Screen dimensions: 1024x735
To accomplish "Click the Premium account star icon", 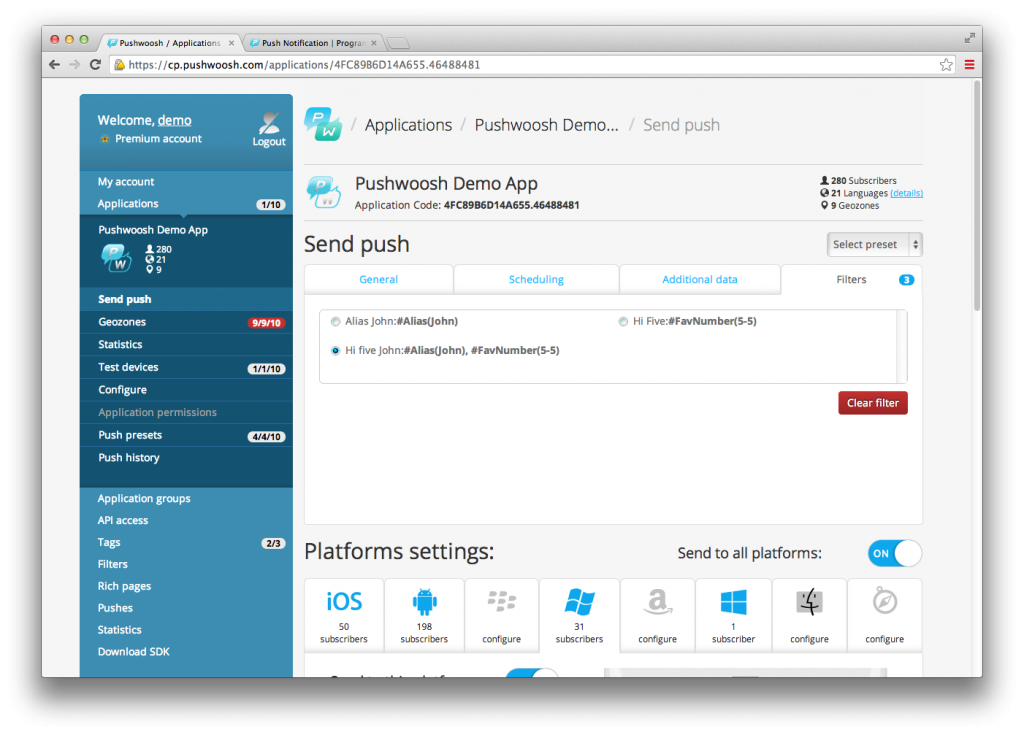I will coord(104,139).
